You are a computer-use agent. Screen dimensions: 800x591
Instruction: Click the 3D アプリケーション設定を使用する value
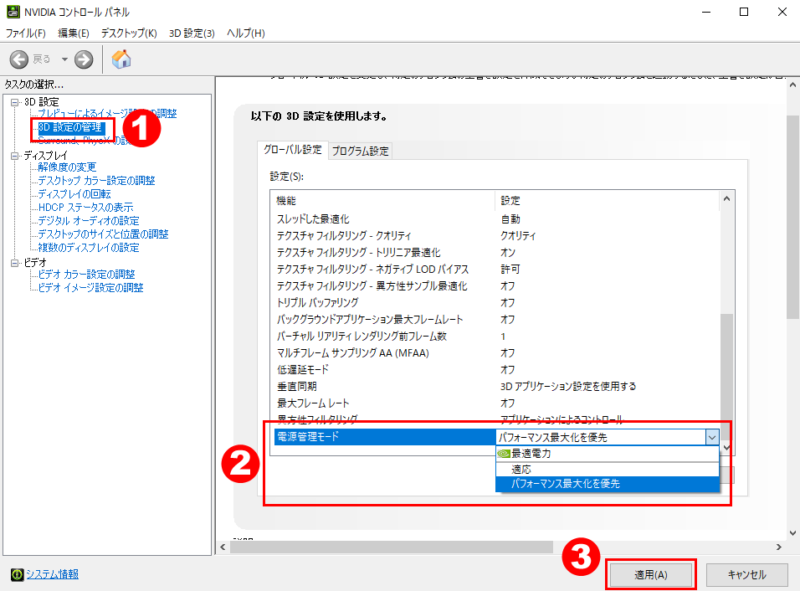[x=568, y=386]
